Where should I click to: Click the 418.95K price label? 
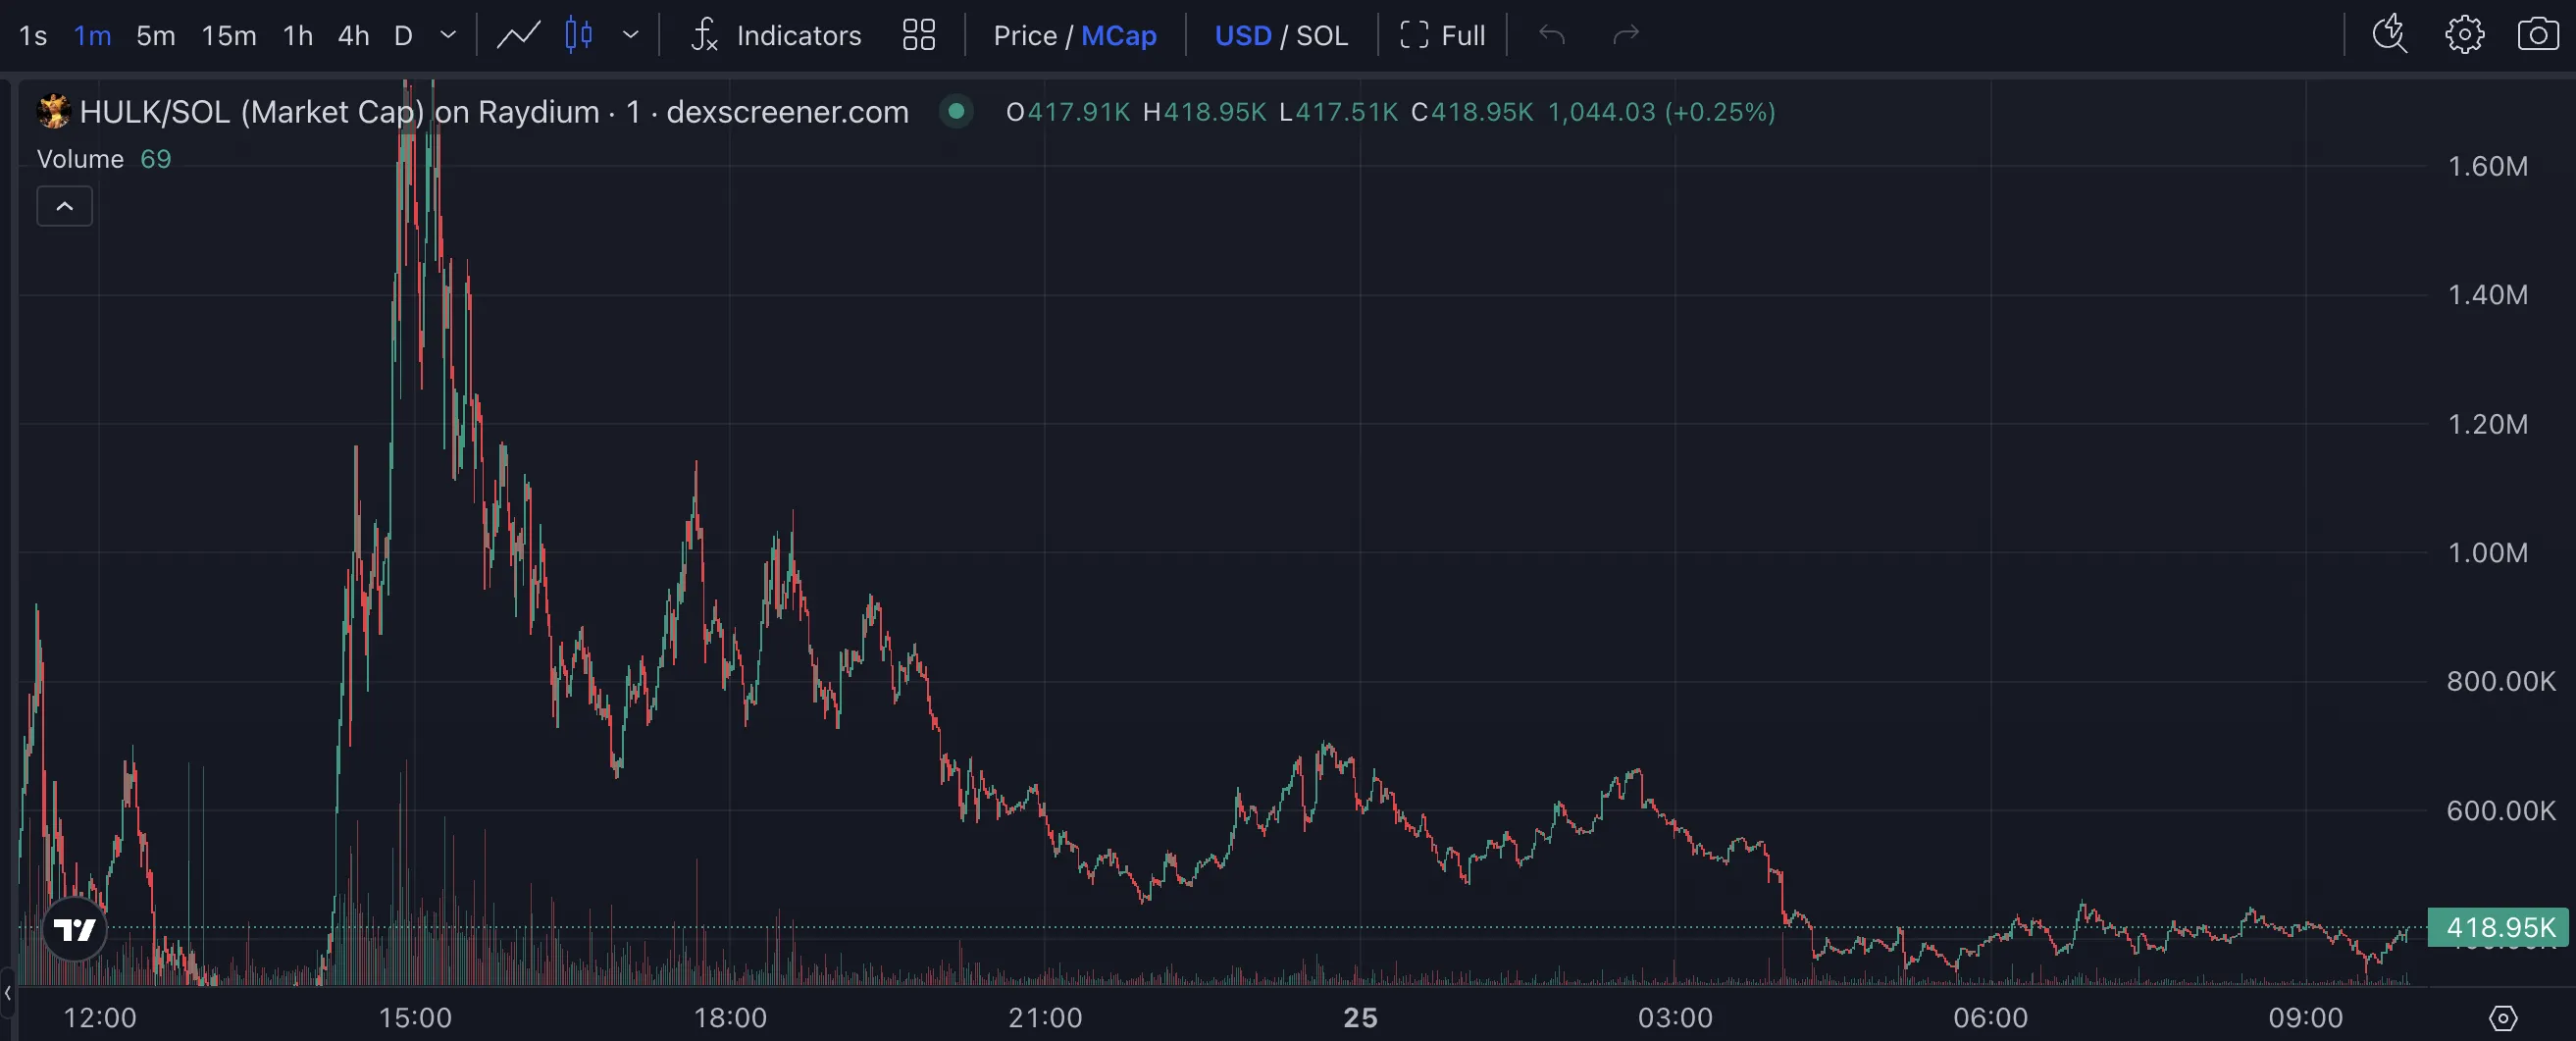pyautogui.click(x=2499, y=927)
